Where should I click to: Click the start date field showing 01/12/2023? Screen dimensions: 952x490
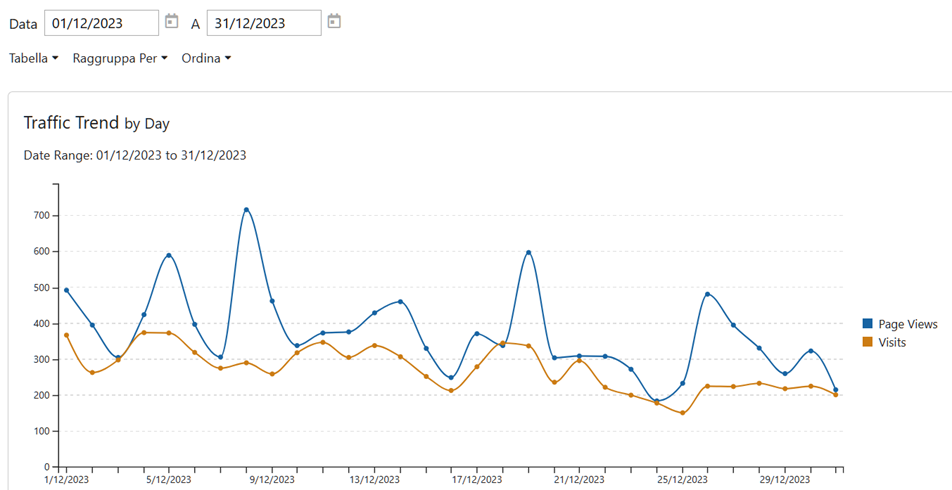(x=101, y=23)
